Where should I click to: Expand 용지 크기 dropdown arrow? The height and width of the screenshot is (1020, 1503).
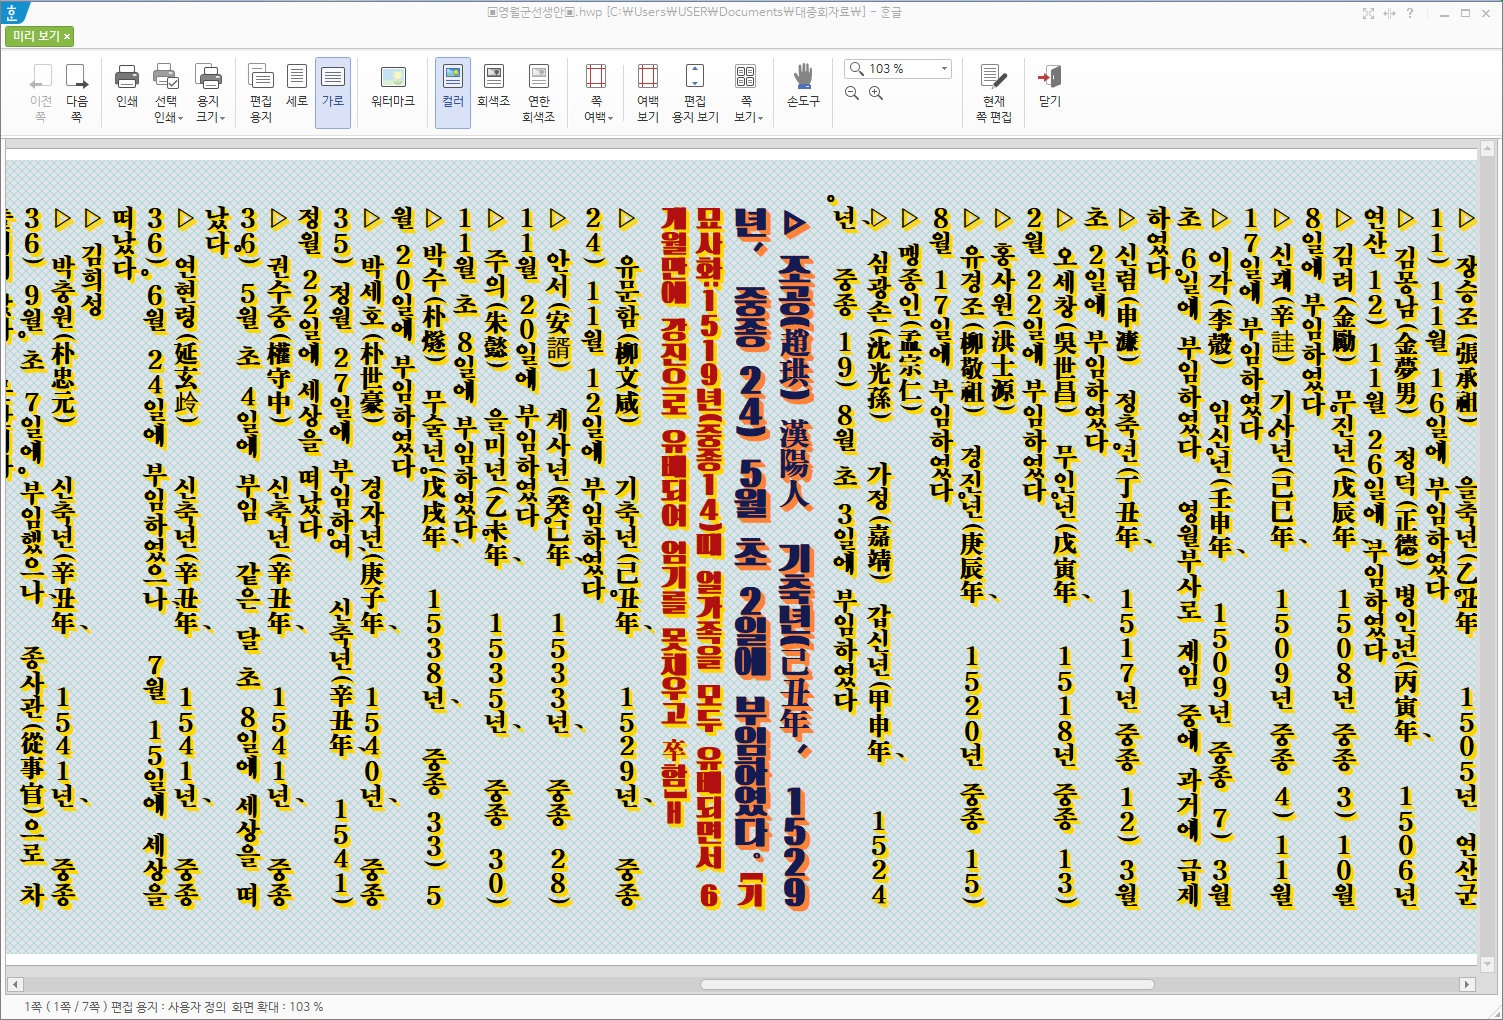(x=222, y=118)
